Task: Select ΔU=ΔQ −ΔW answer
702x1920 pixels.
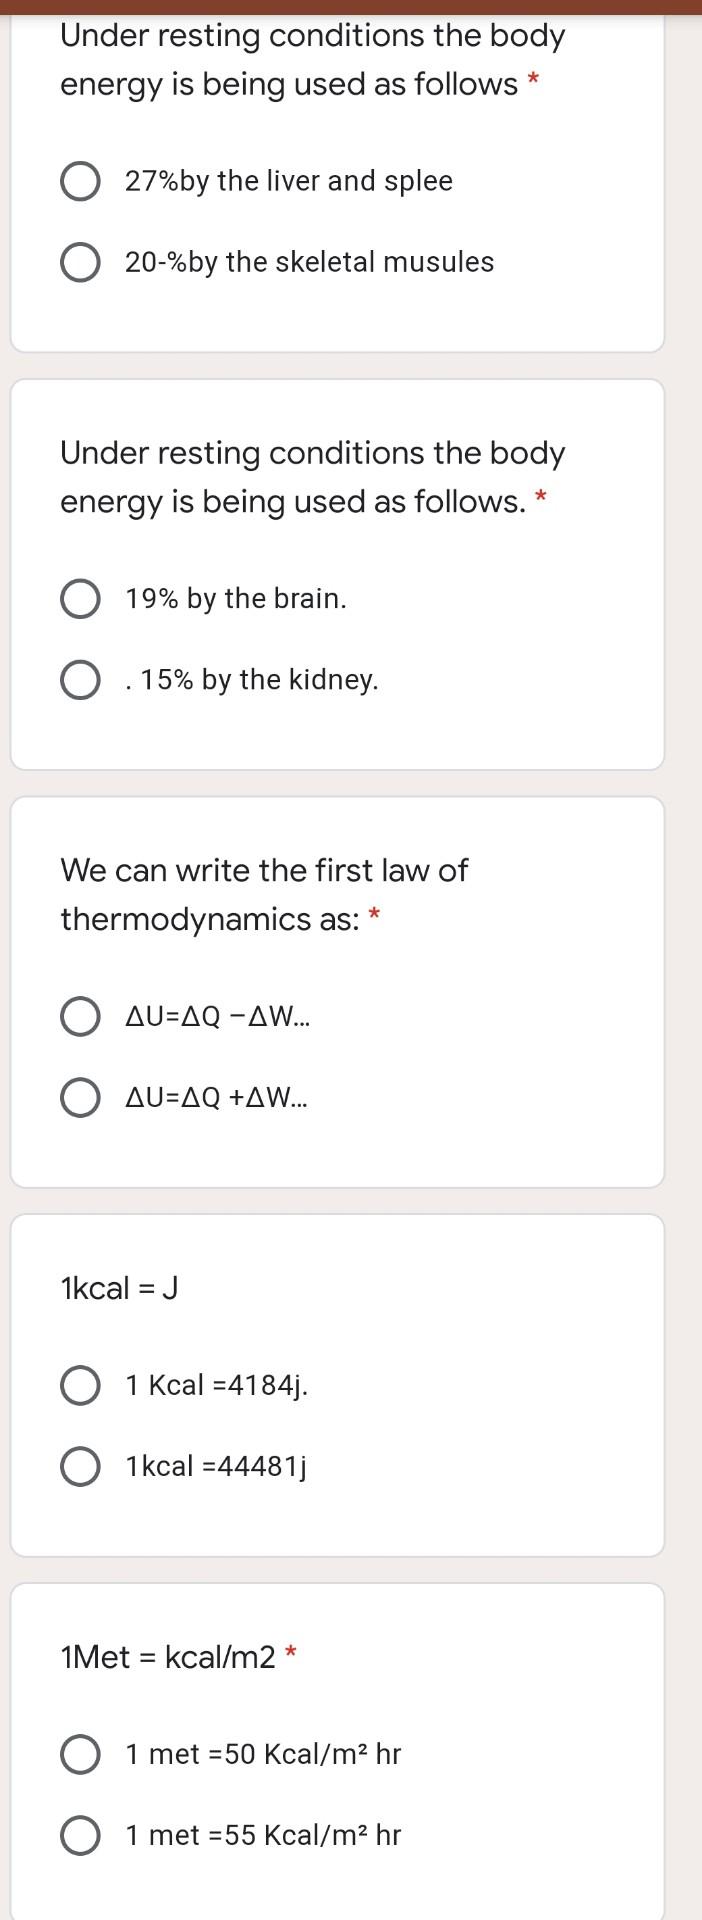Action: [x=79, y=1017]
